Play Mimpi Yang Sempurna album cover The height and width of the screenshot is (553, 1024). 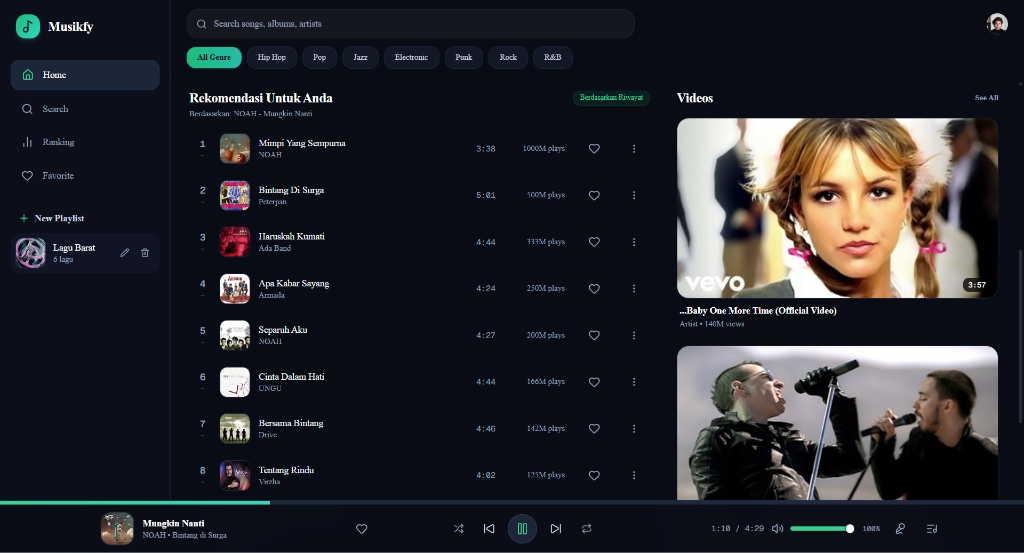234,148
